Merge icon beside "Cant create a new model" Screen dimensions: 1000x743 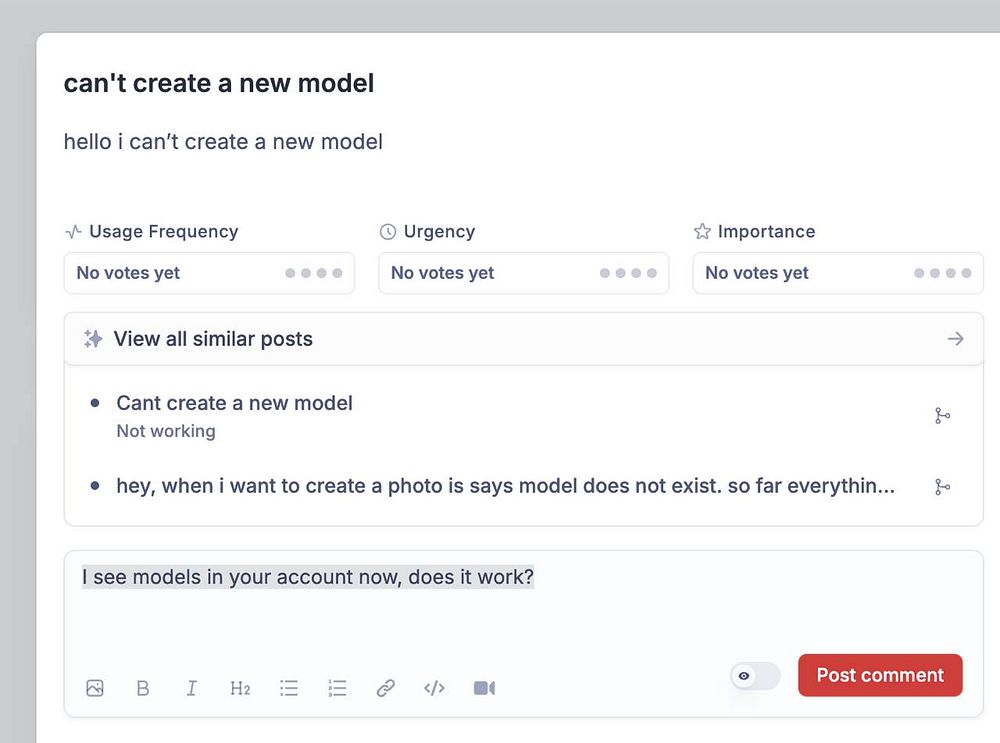pyautogui.click(x=942, y=415)
